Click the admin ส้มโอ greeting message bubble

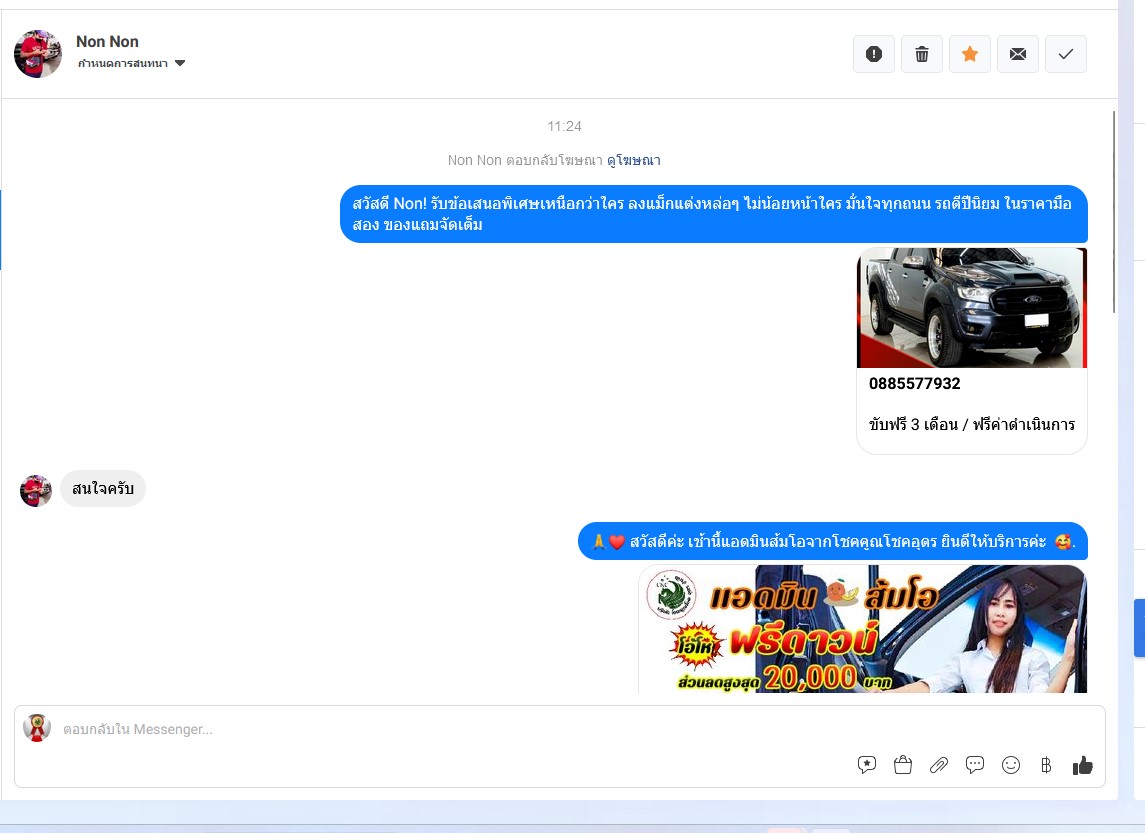coord(832,542)
